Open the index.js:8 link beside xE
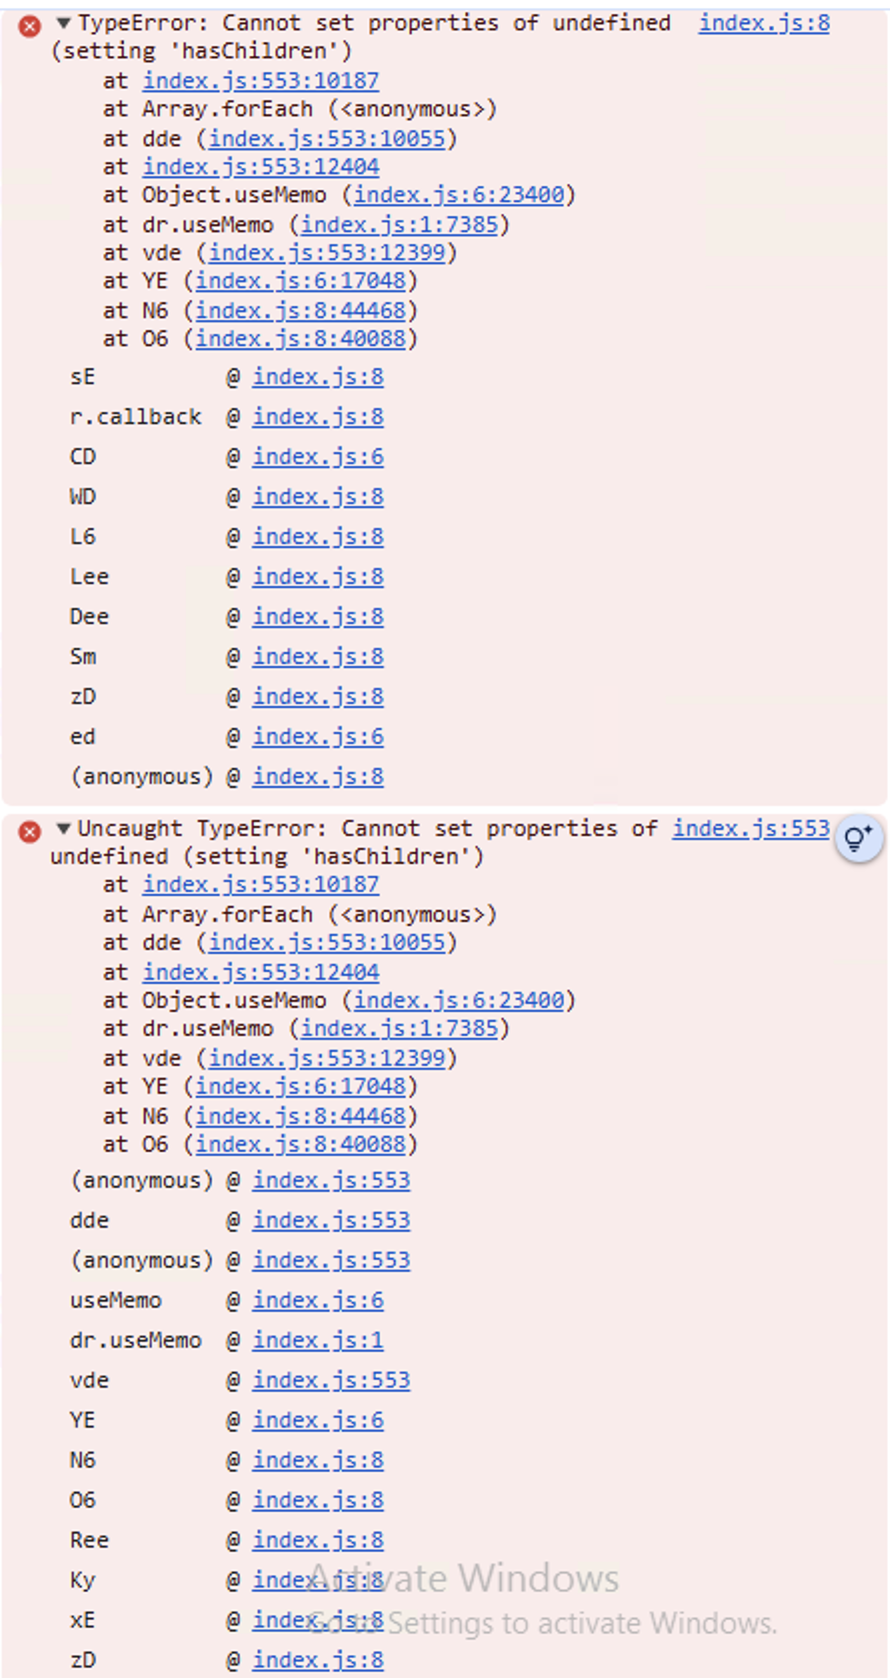Screen dimensions: 890x1678 pyautogui.click(x=318, y=1620)
